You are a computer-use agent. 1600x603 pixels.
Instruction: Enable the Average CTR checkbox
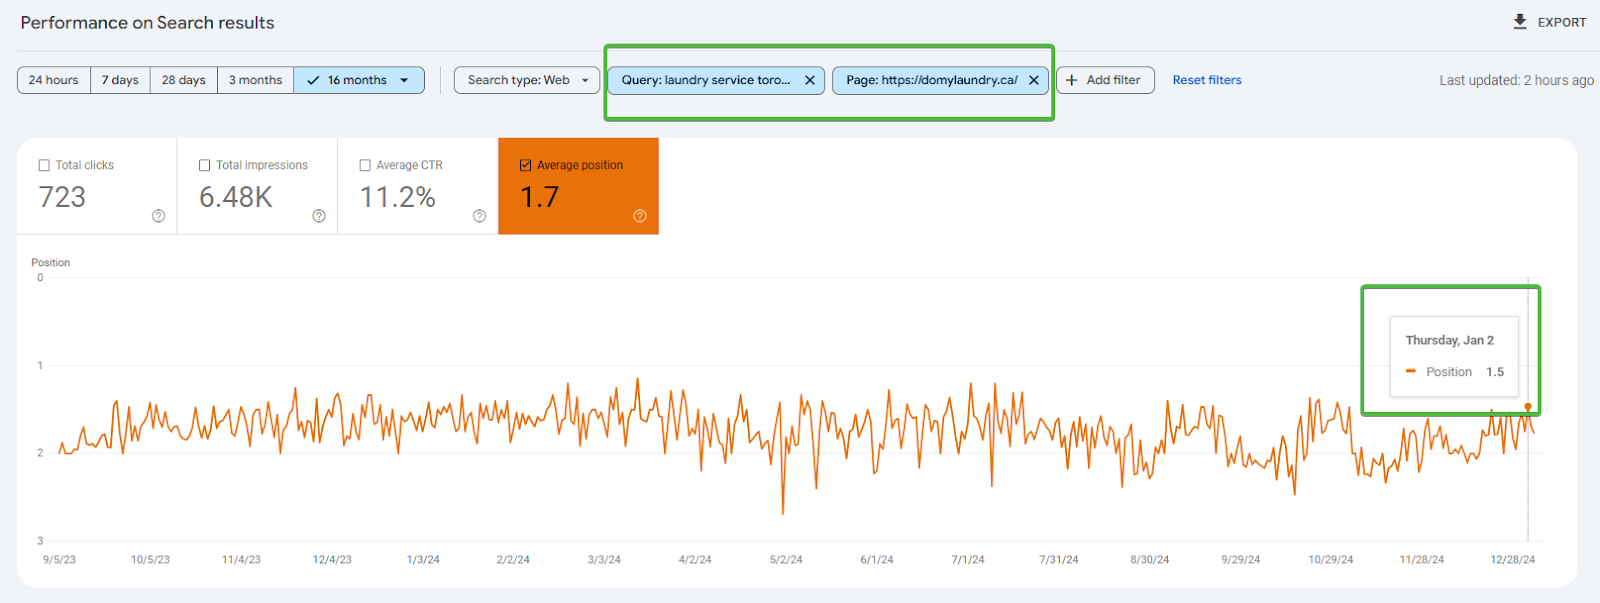(x=365, y=166)
